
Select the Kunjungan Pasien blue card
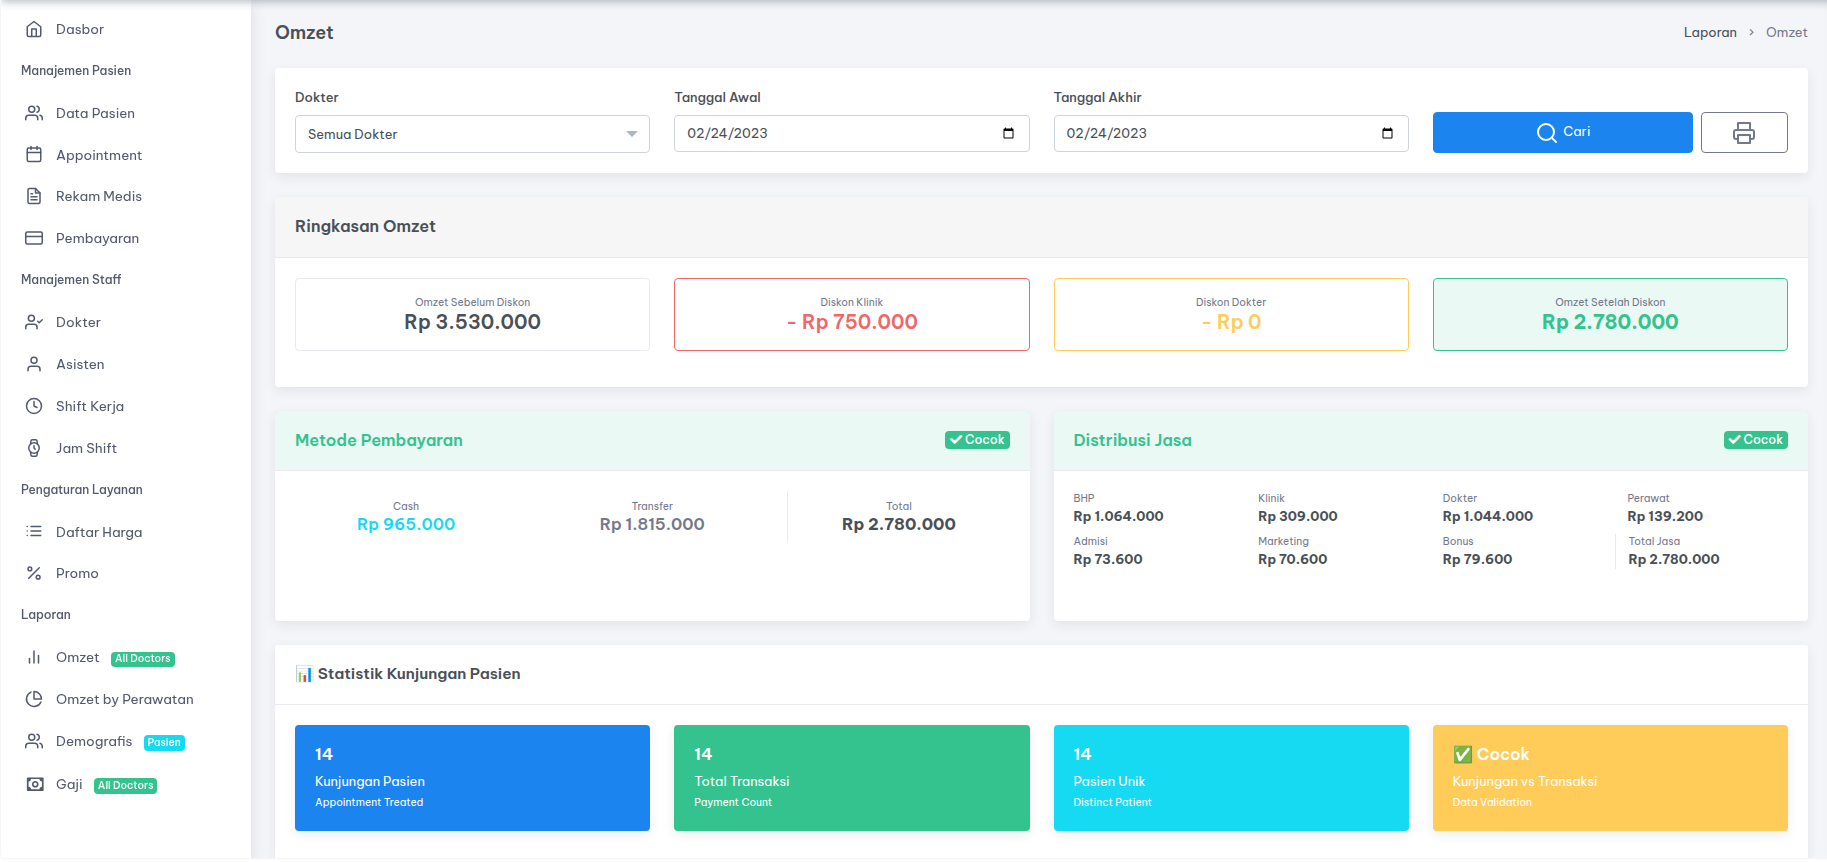pyautogui.click(x=472, y=777)
